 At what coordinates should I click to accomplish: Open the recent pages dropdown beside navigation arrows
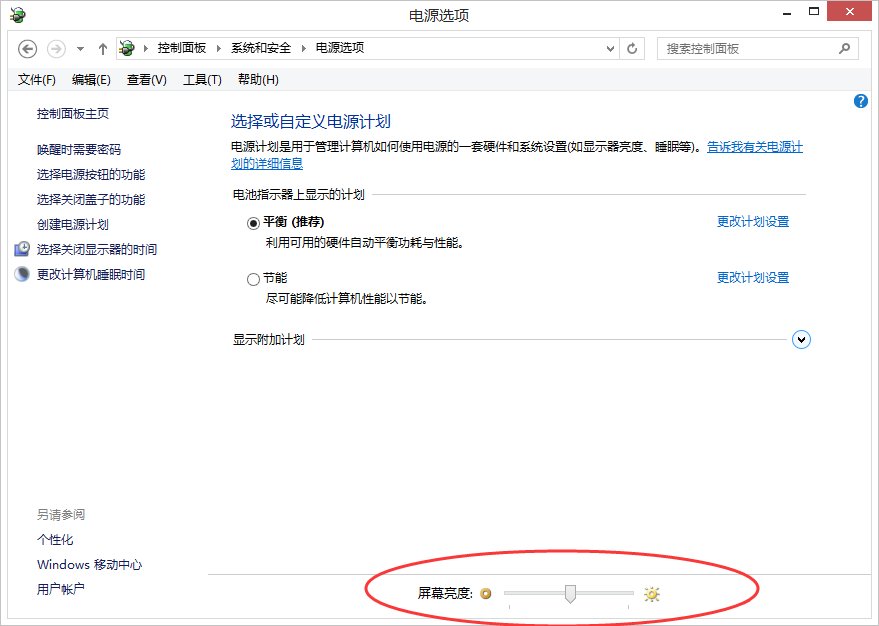[x=78, y=48]
